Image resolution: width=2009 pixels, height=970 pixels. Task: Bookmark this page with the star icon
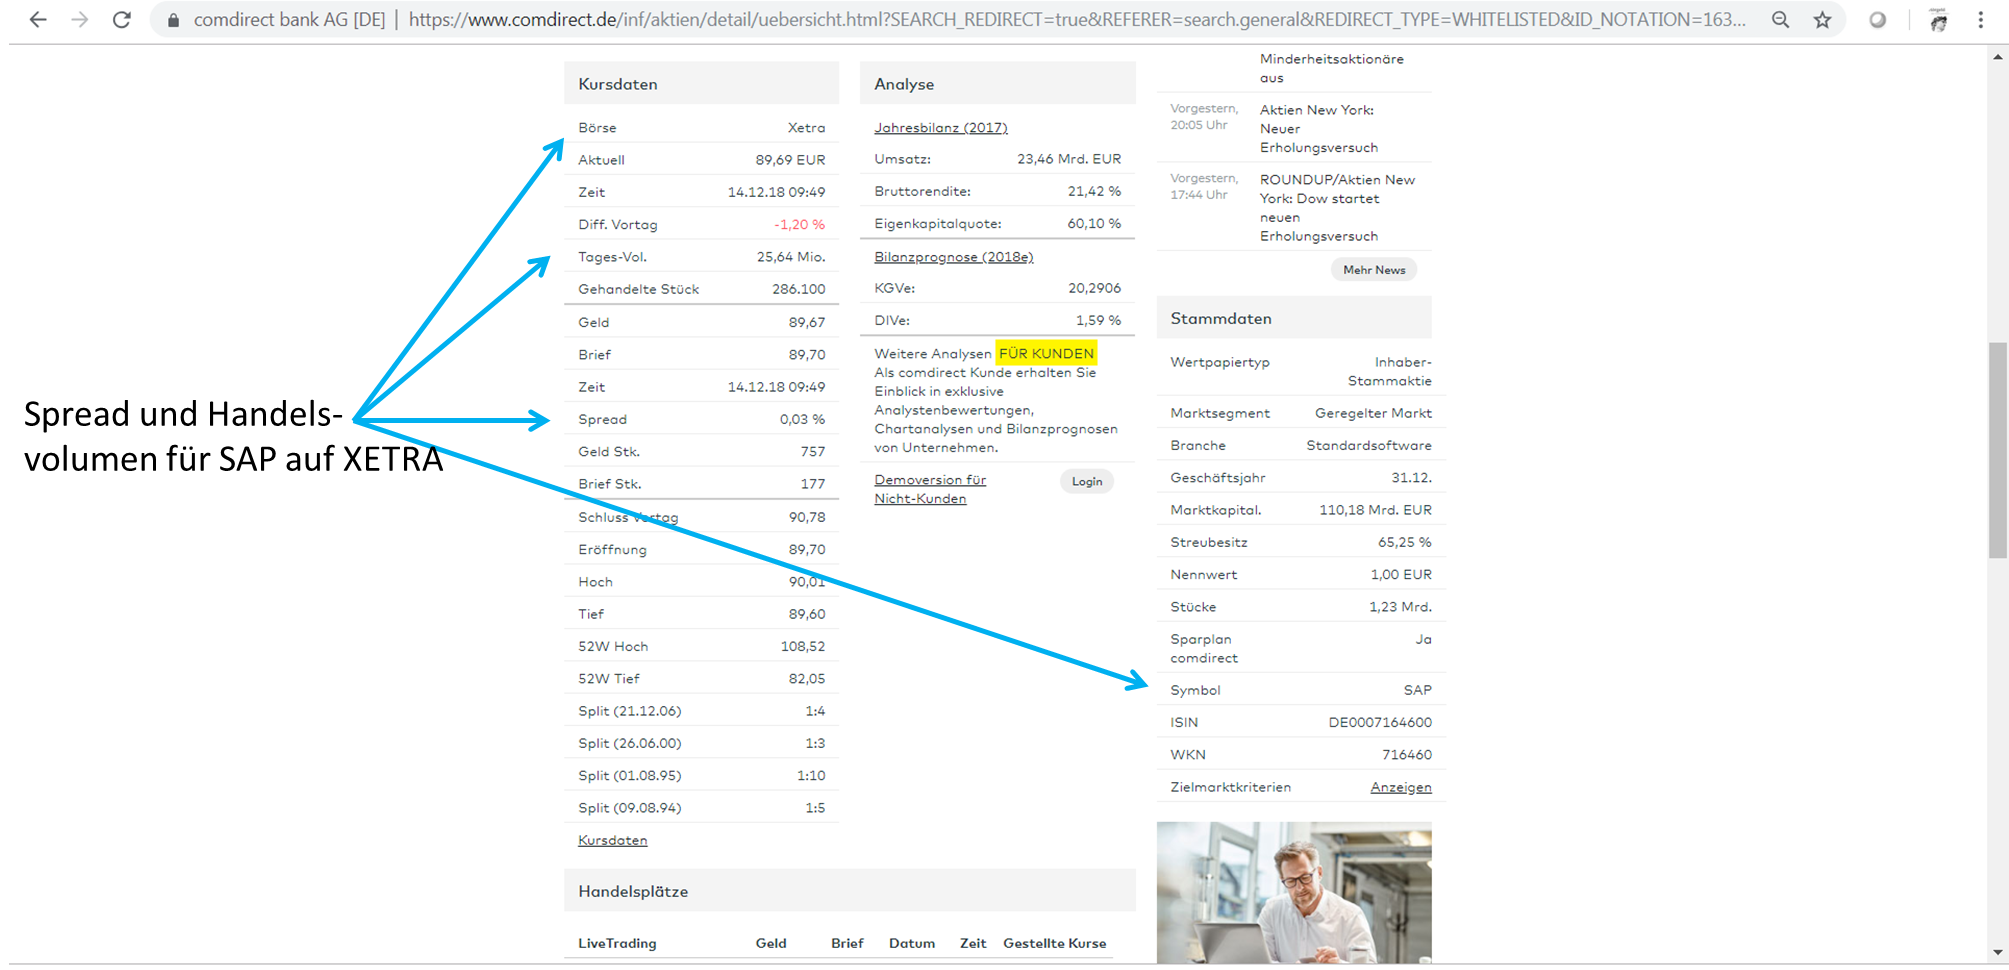point(1822,20)
